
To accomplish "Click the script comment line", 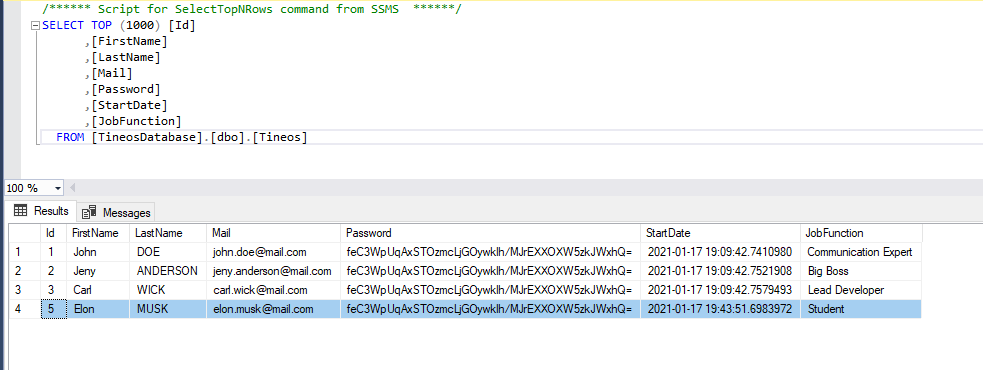I will click(x=251, y=10).
